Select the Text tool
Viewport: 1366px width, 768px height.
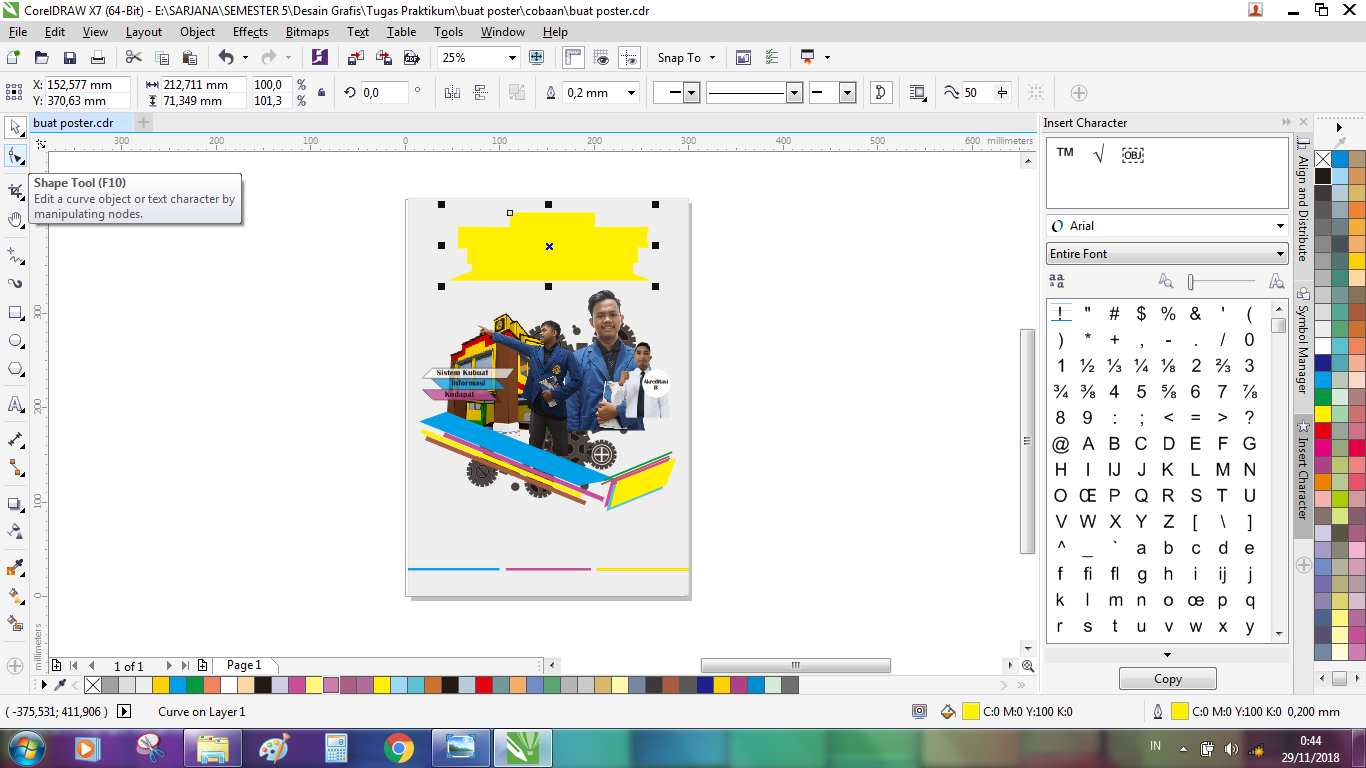click(x=15, y=404)
